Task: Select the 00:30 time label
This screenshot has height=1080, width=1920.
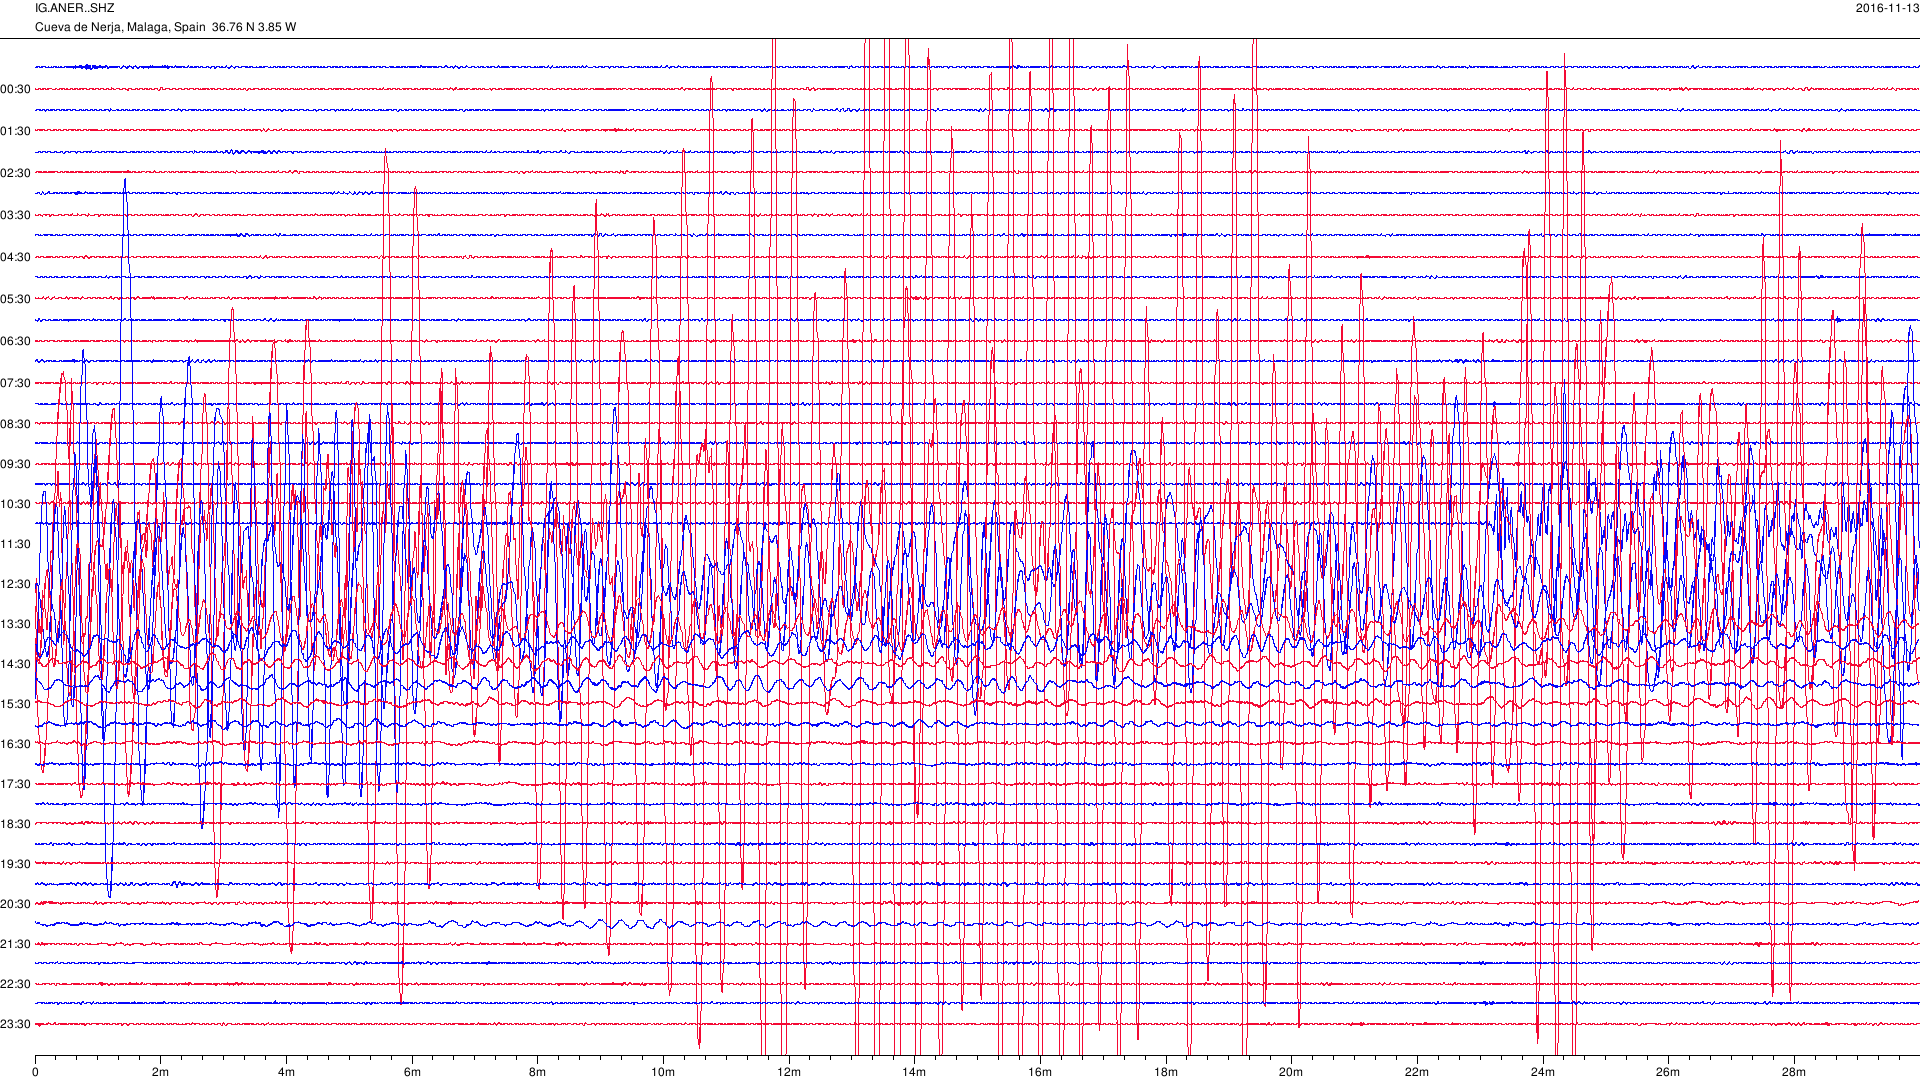Action: tap(16, 89)
